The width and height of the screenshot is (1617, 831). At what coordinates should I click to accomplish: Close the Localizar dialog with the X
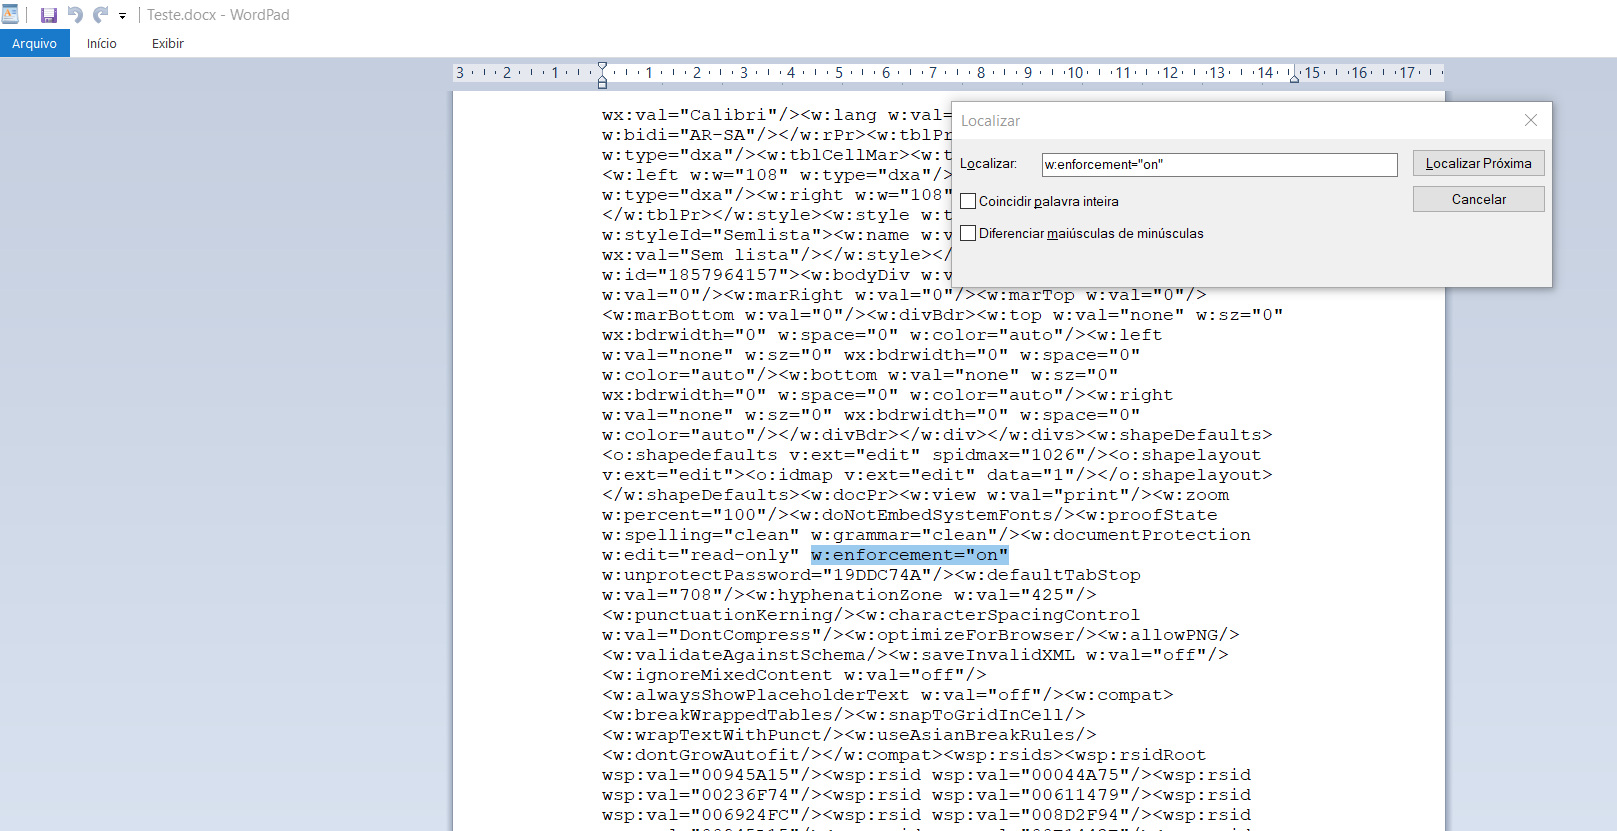[x=1530, y=120]
